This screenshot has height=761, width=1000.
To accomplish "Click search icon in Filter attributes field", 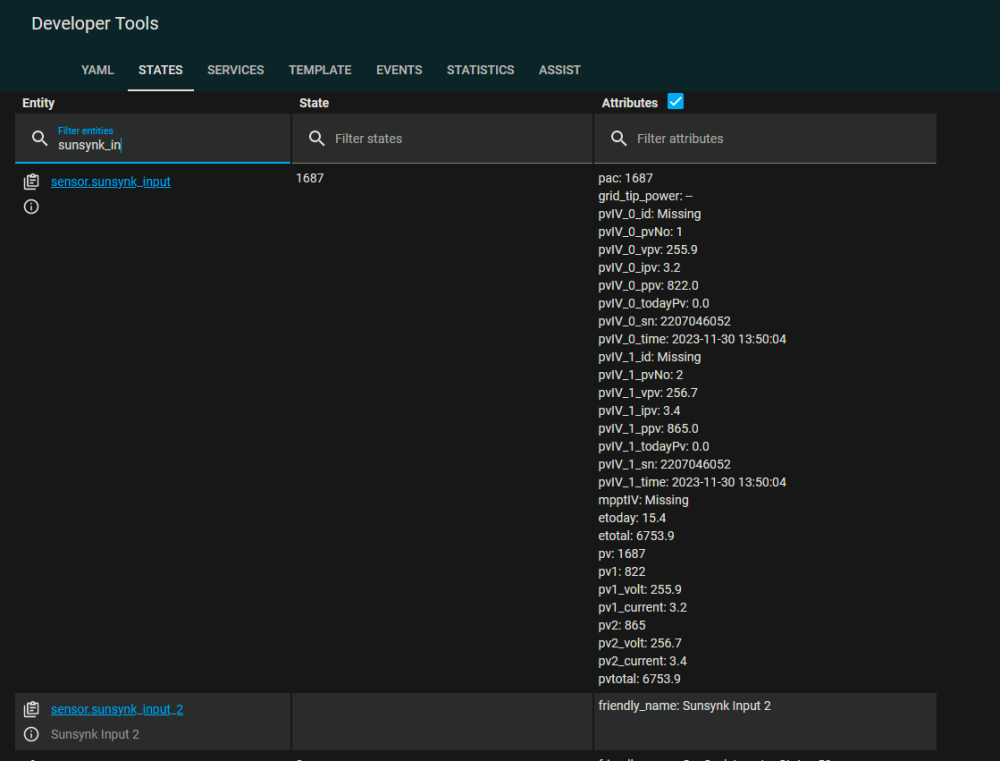I will tap(619, 138).
